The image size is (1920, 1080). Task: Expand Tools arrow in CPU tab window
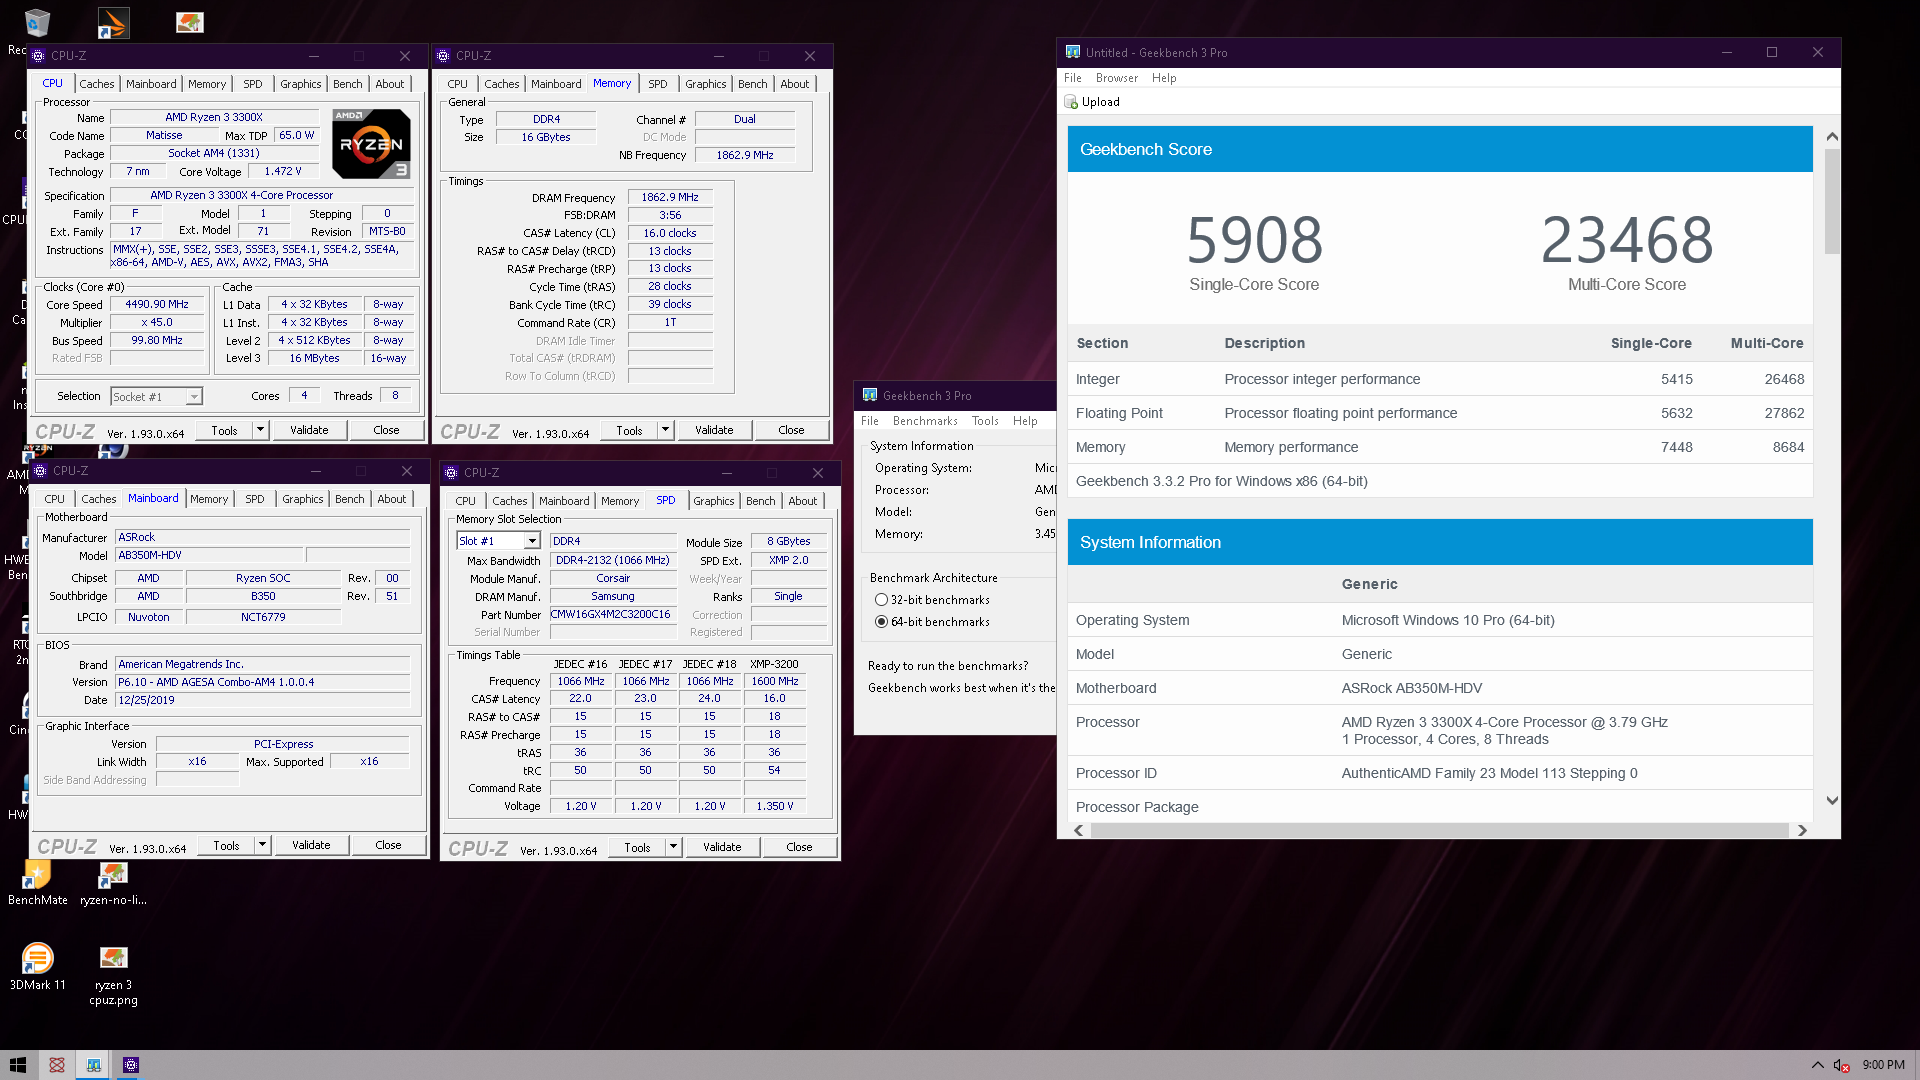260,430
